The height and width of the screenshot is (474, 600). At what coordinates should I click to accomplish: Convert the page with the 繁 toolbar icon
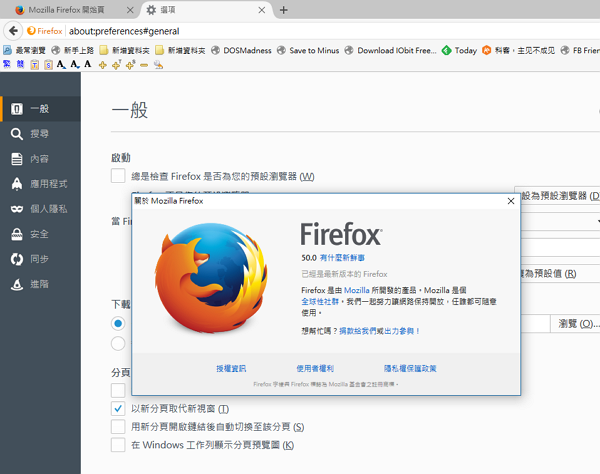[7, 64]
